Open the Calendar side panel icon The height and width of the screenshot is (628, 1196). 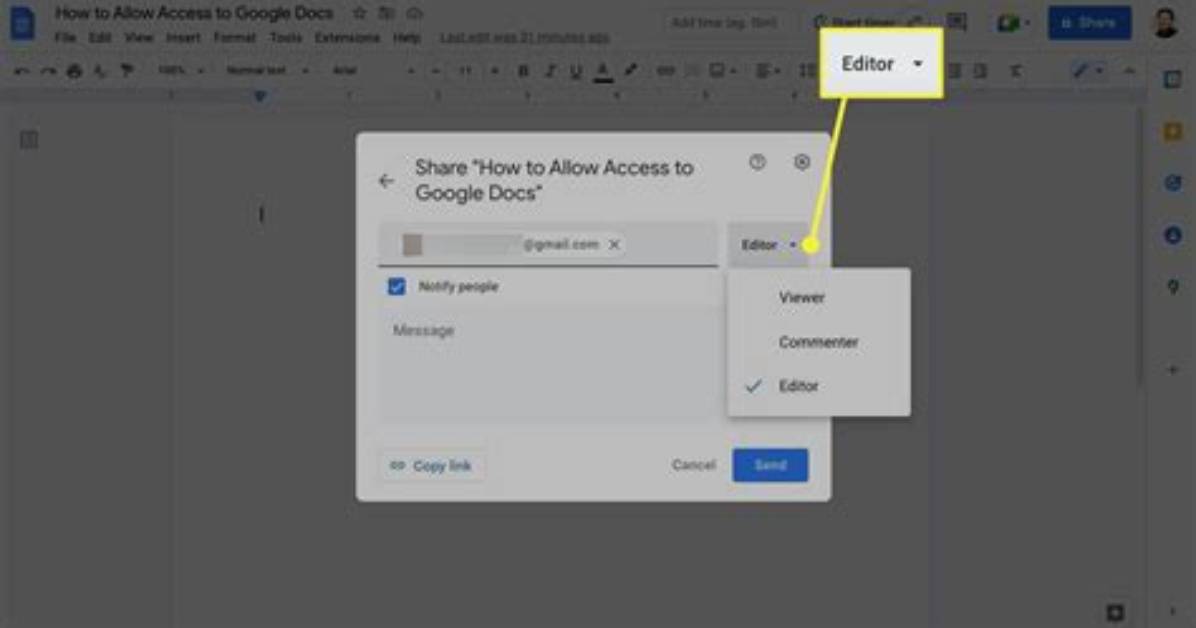tap(1173, 79)
